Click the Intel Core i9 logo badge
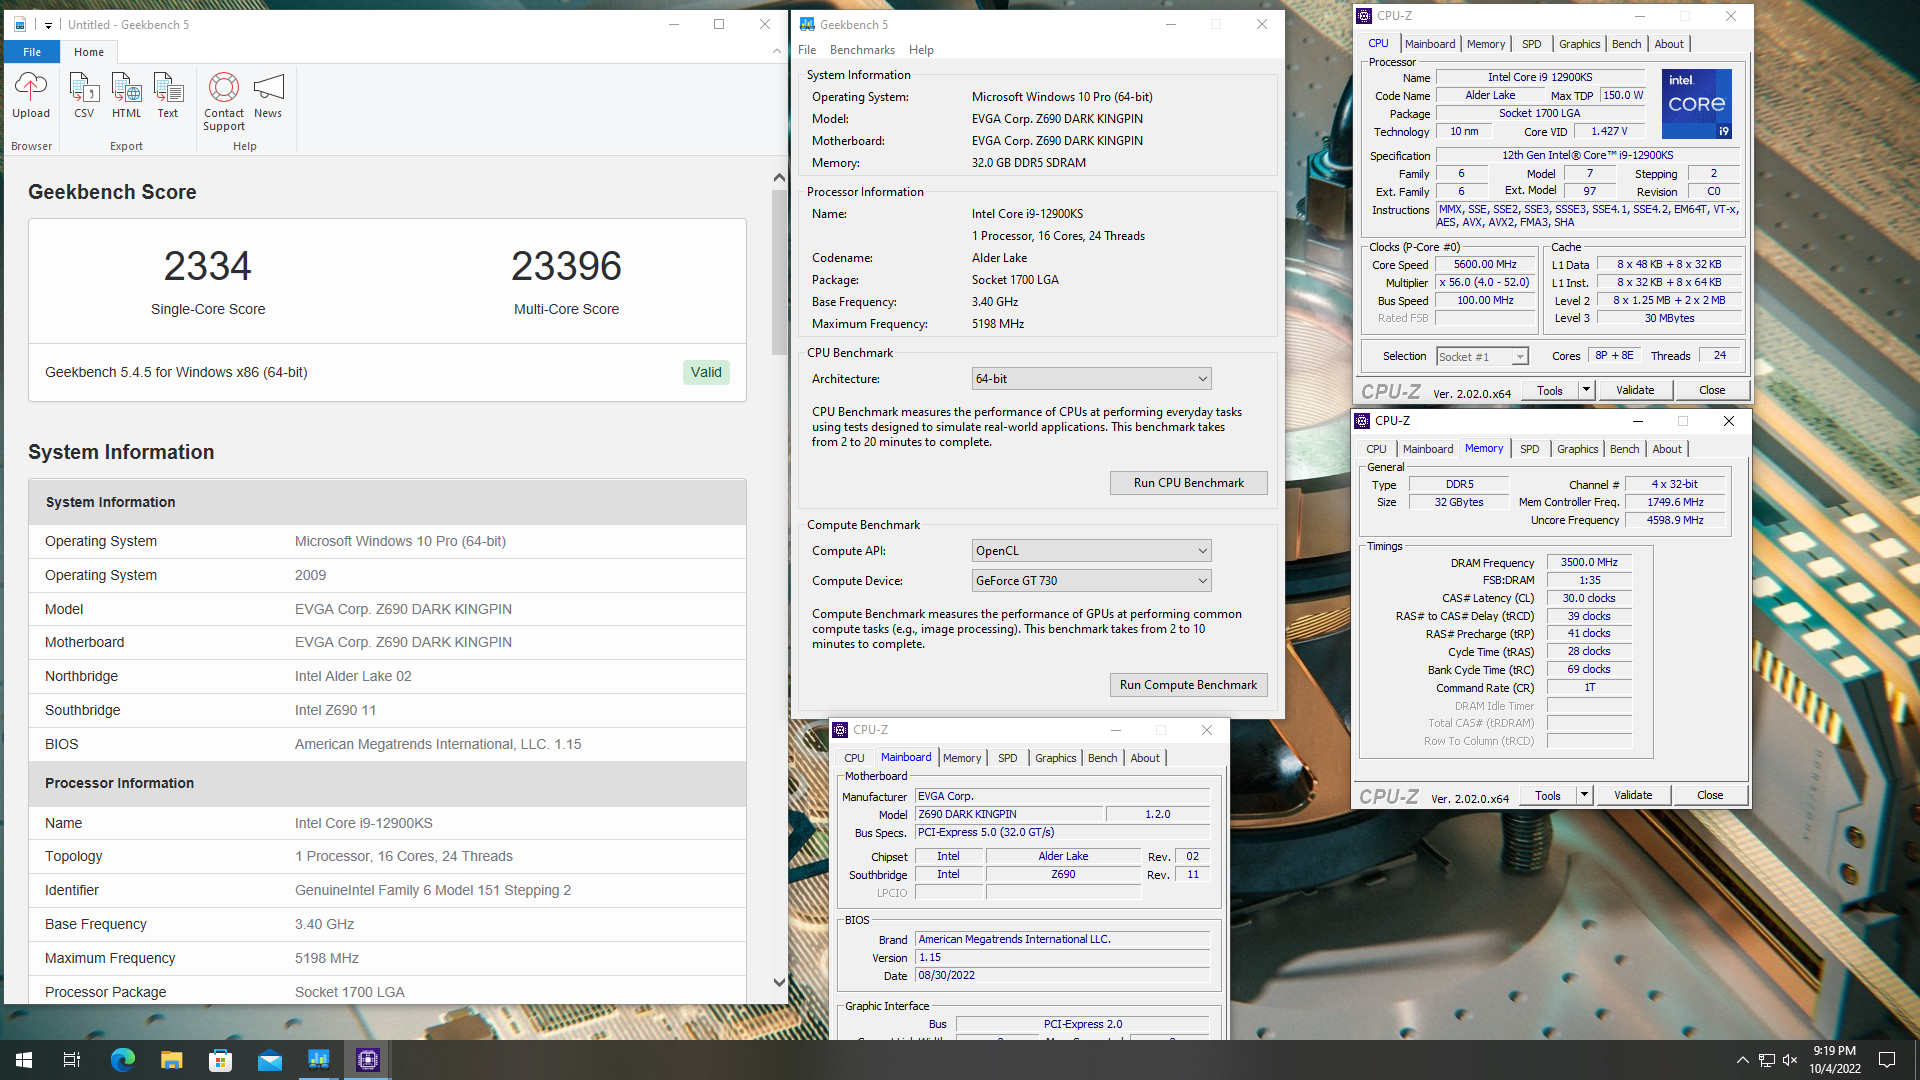This screenshot has height=1080, width=1920. (1696, 104)
